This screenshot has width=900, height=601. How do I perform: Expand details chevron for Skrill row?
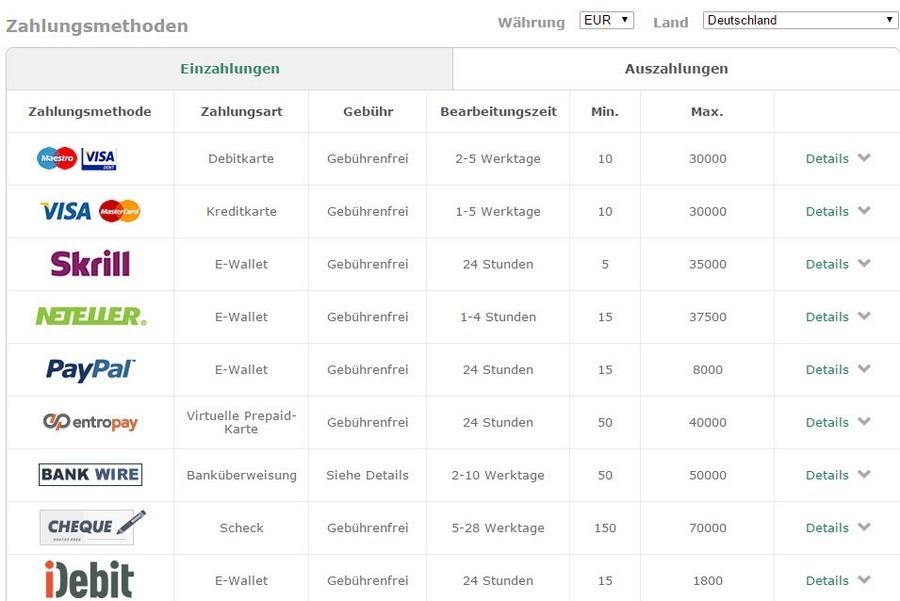click(x=864, y=263)
